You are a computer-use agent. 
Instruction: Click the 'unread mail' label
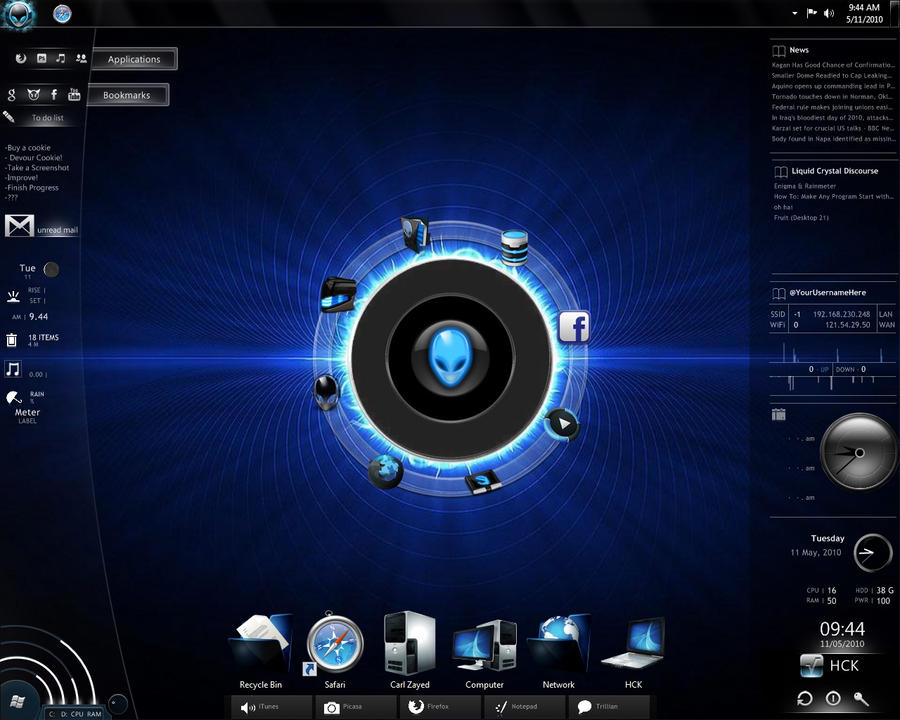[57, 230]
